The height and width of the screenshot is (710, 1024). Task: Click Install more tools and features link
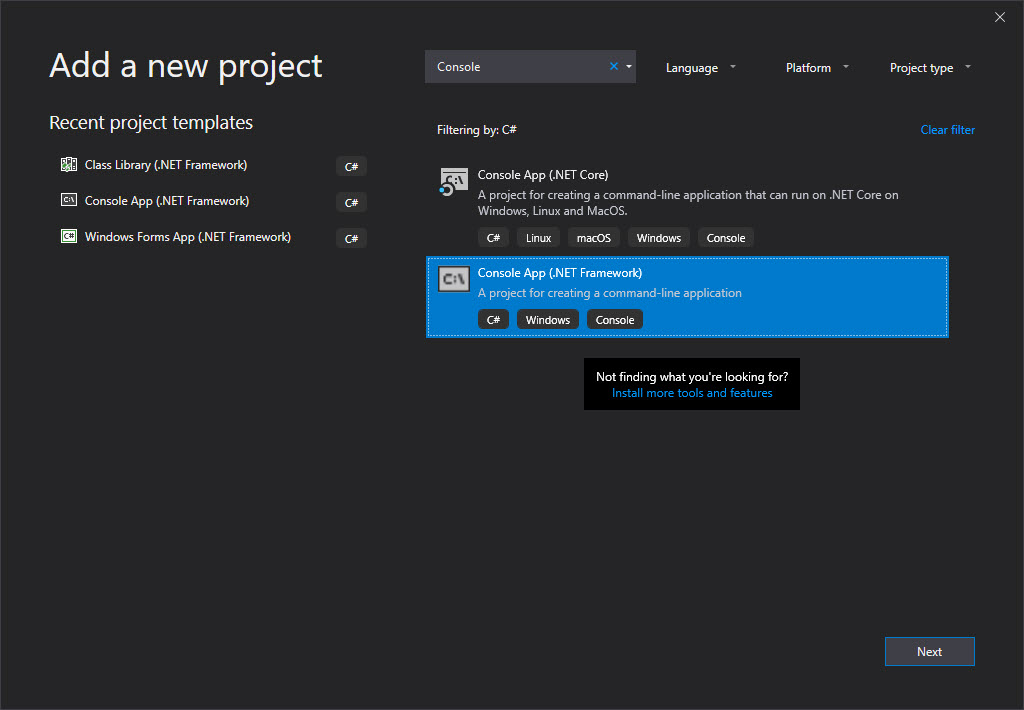click(x=692, y=393)
